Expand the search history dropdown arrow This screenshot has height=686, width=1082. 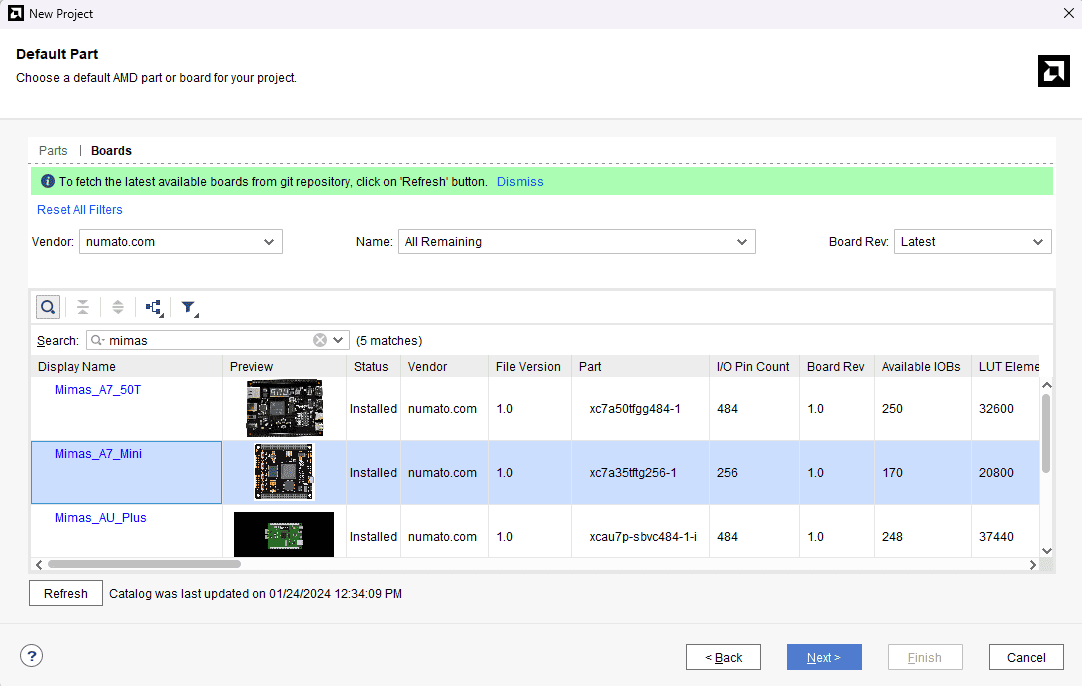pyautogui.click(x=338, y=340)
